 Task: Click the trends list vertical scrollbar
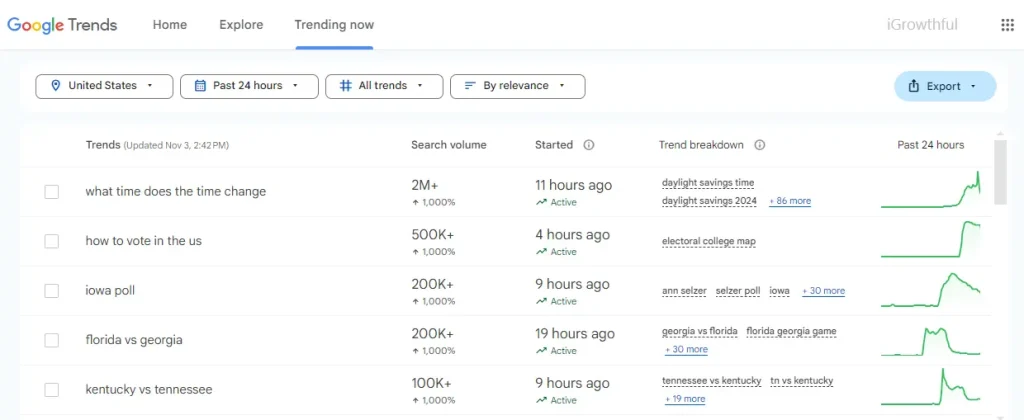(x=1000, y=172)
